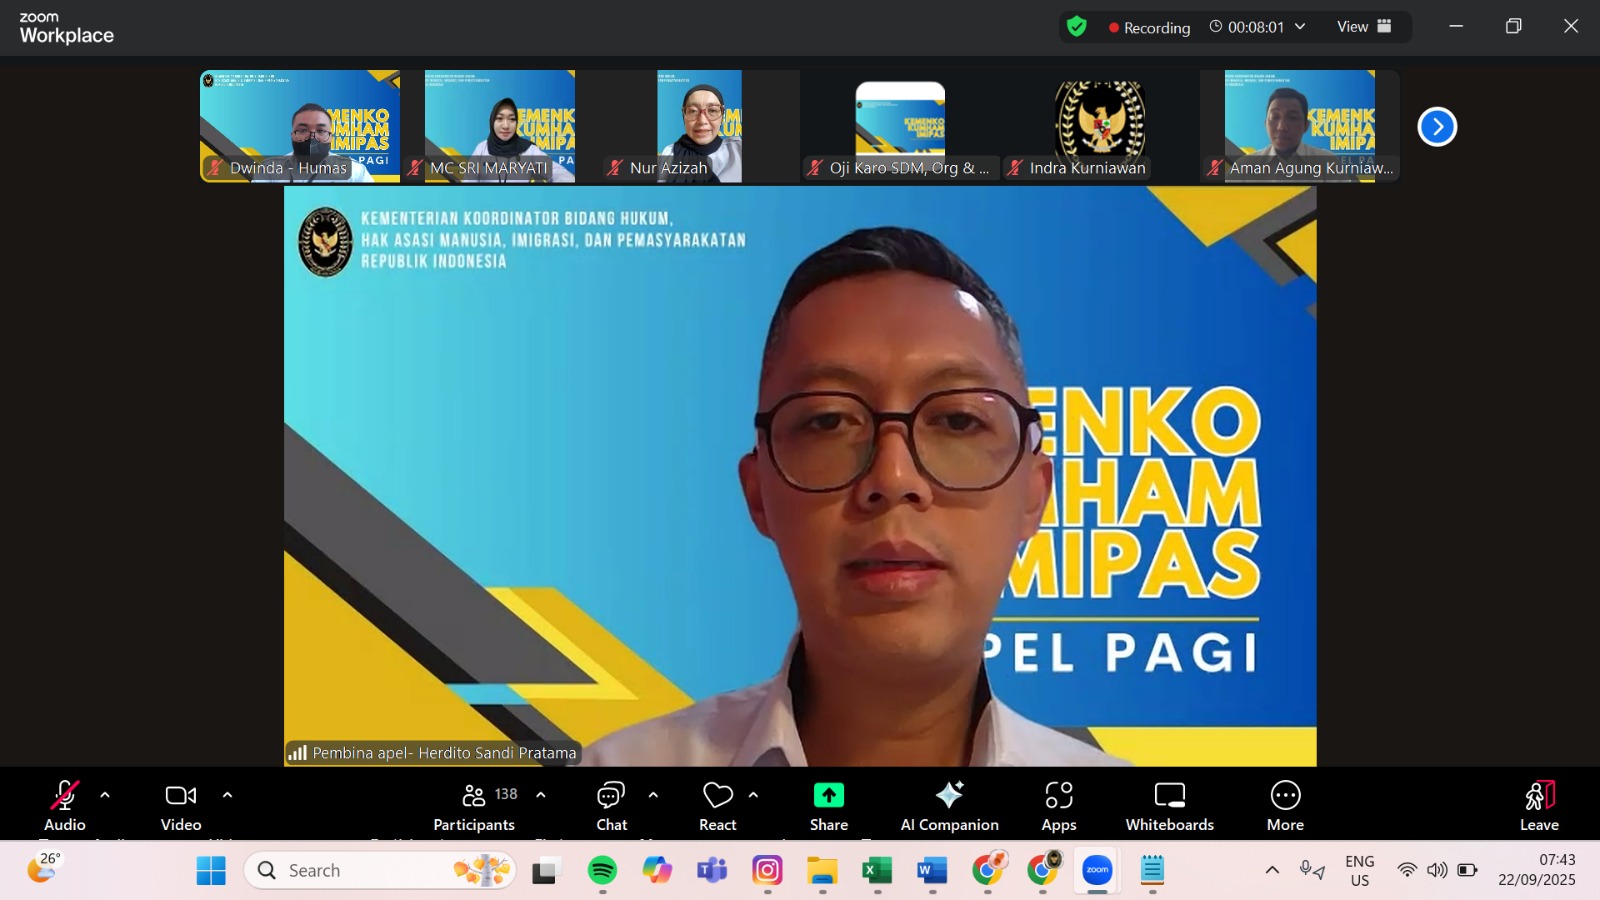Open Whiteboards
Image resolution: width=1600 pixels, height=900 pixels.
point(1169,806)
